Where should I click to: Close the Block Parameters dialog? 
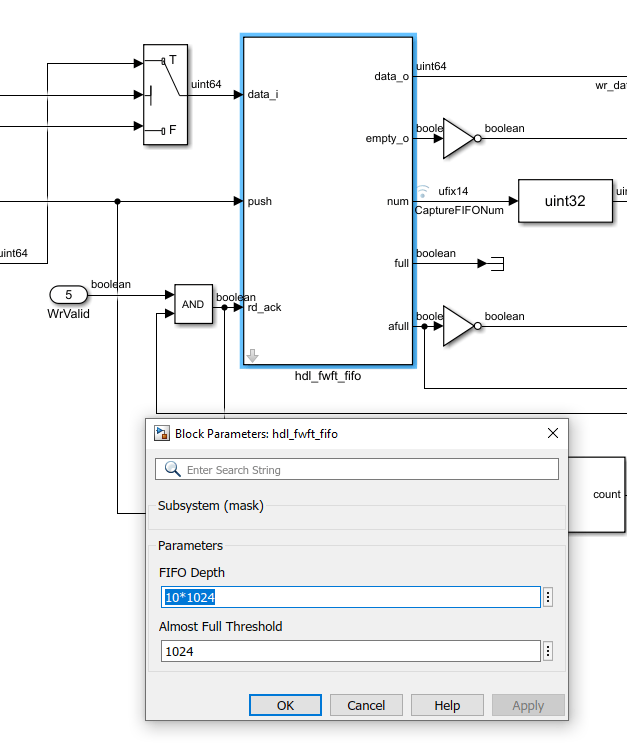(x=553, y=433)
